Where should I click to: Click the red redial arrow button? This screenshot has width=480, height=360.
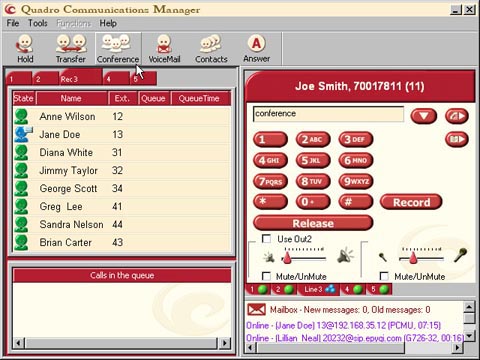(x=457, y=116)
